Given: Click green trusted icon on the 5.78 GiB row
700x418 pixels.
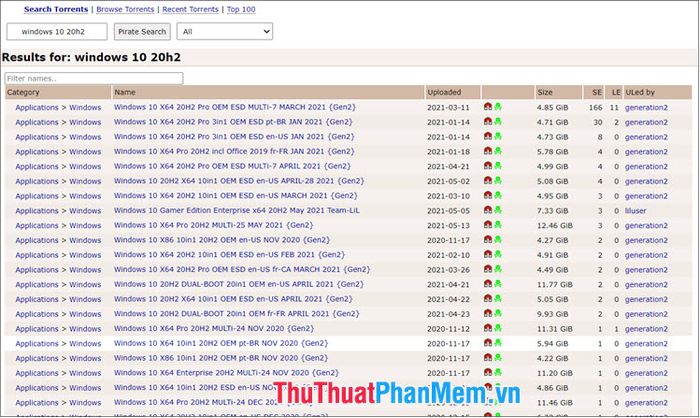Looking at the screenshot, I should coord(498,151).
